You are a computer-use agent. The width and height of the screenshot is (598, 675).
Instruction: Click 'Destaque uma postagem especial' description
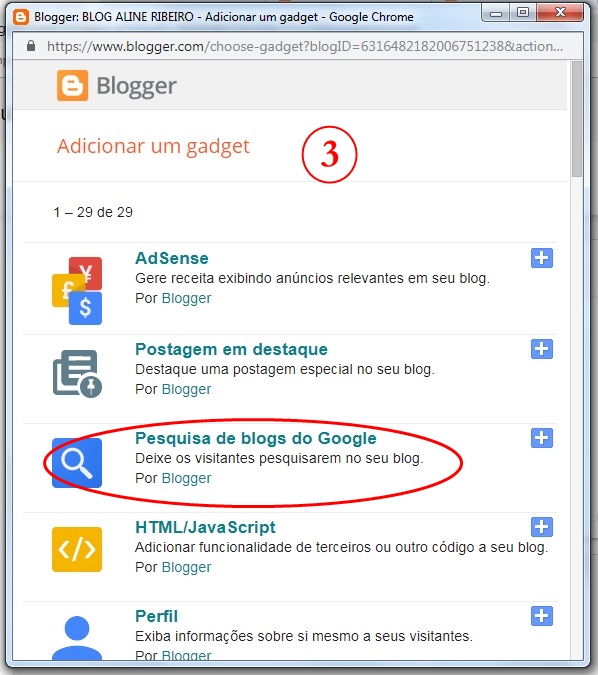click(x=285, y=369)
